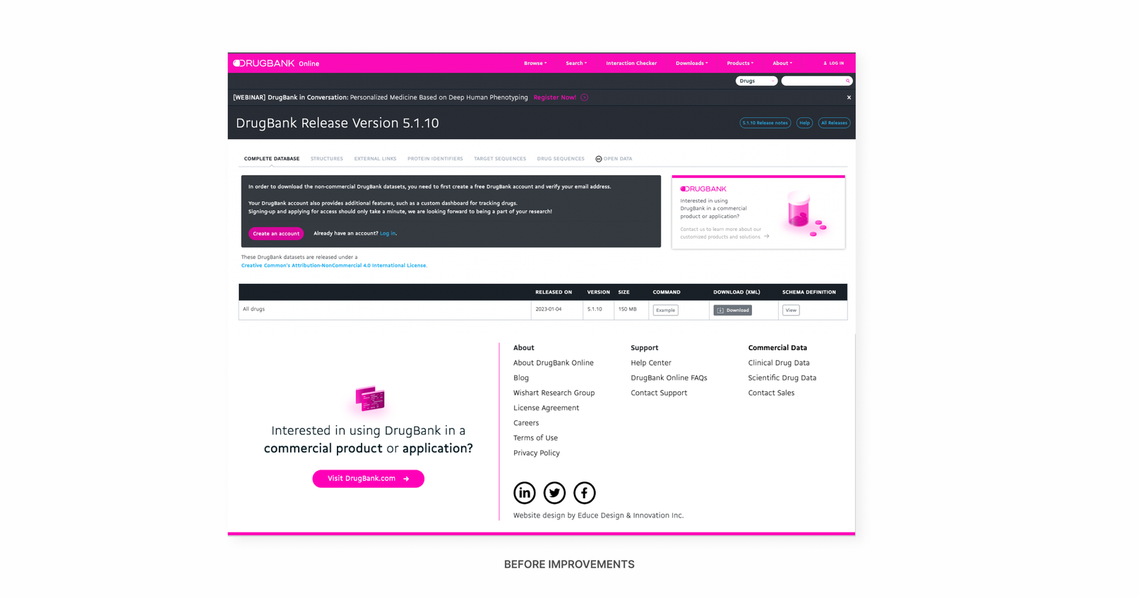The width and height of the screenshot is (1139, 598).
Task: Open the Creative Commons license link
Action: [x=334, y=265]
